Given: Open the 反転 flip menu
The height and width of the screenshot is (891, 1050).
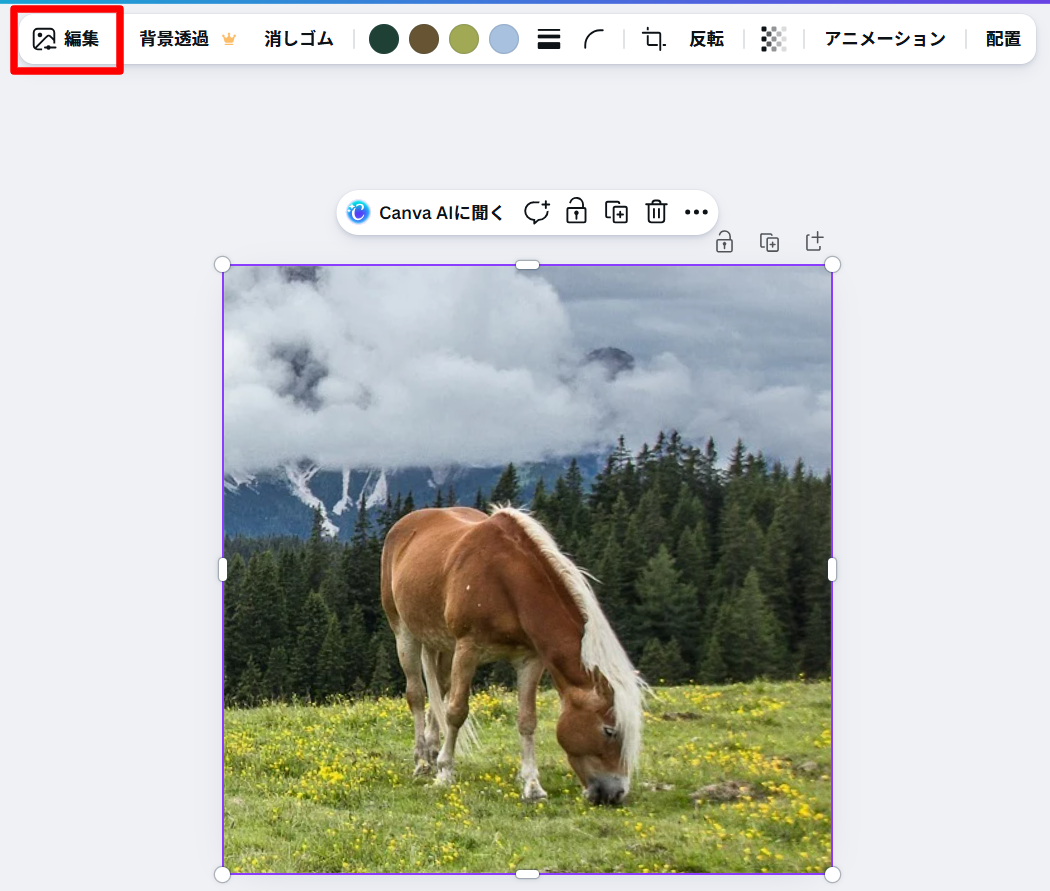Looking at the screenshot, I should [x=707, y=39].
